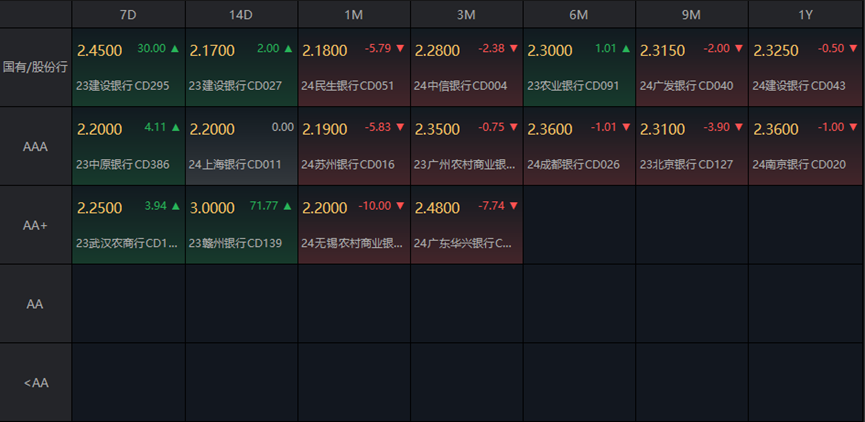This screenshot has width=865, height=422.
Task: Click the green up arrow beside 1.01
Action: [x=626, y=49]
